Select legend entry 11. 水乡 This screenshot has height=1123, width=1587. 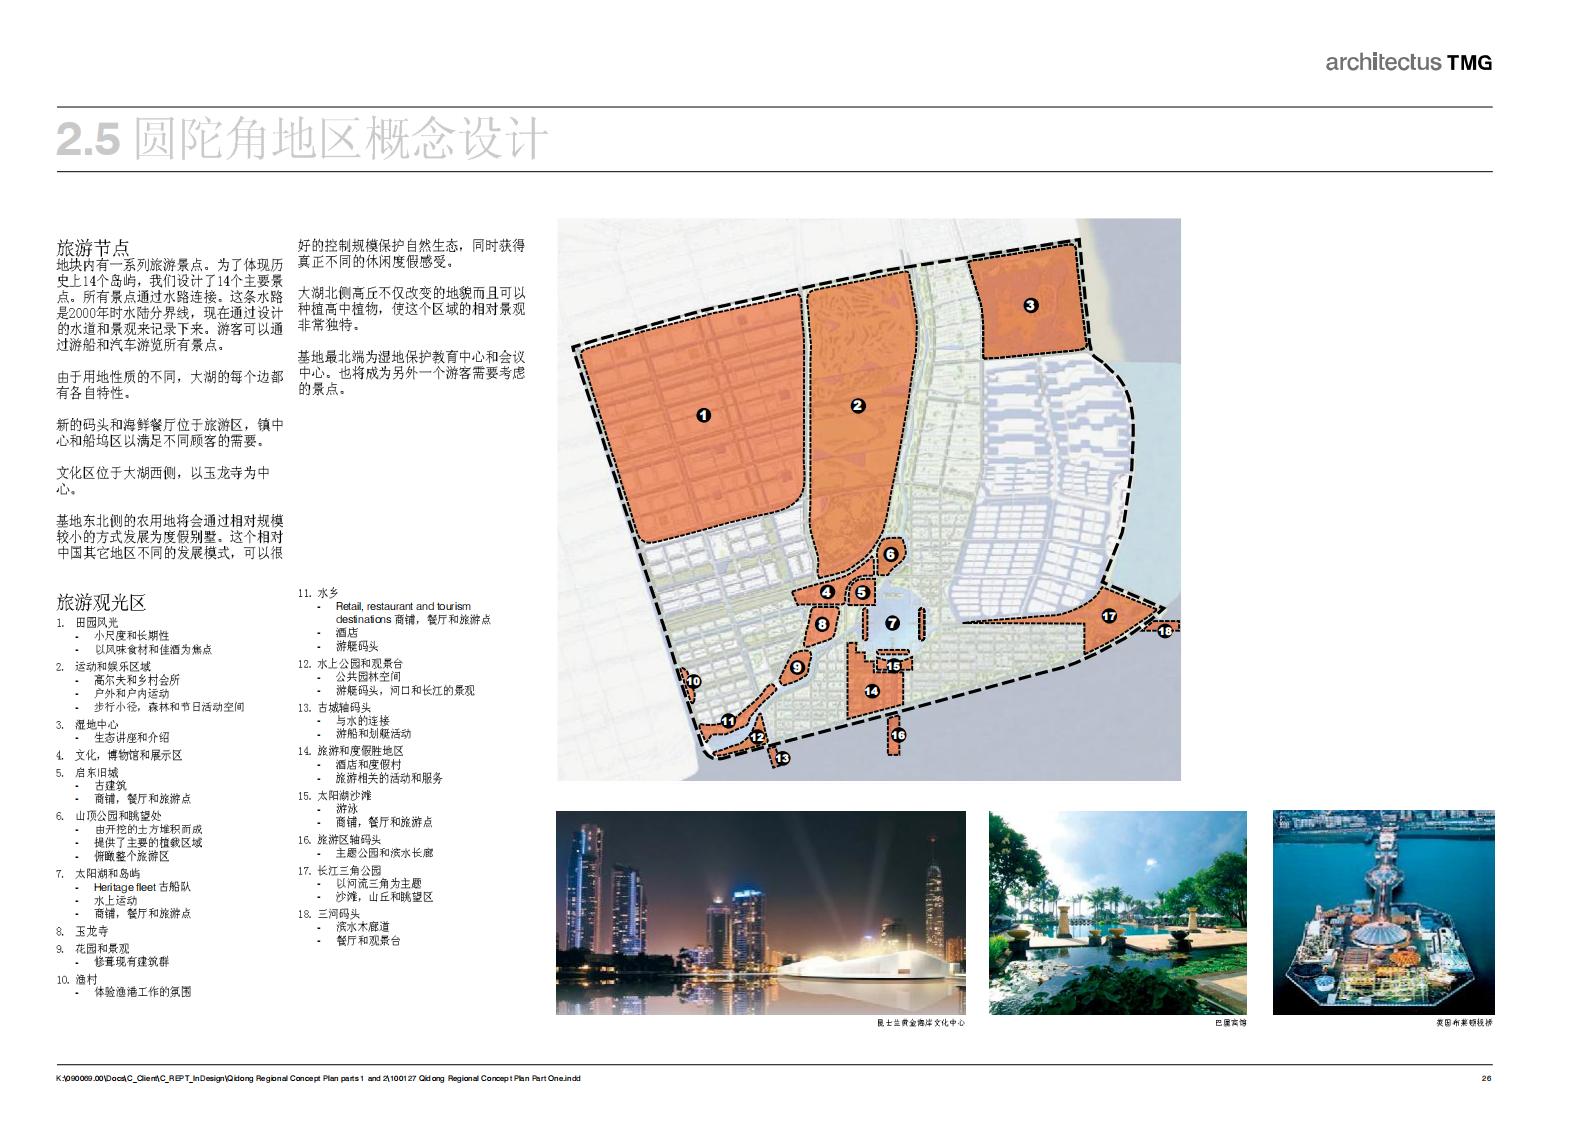coord(318,593)
